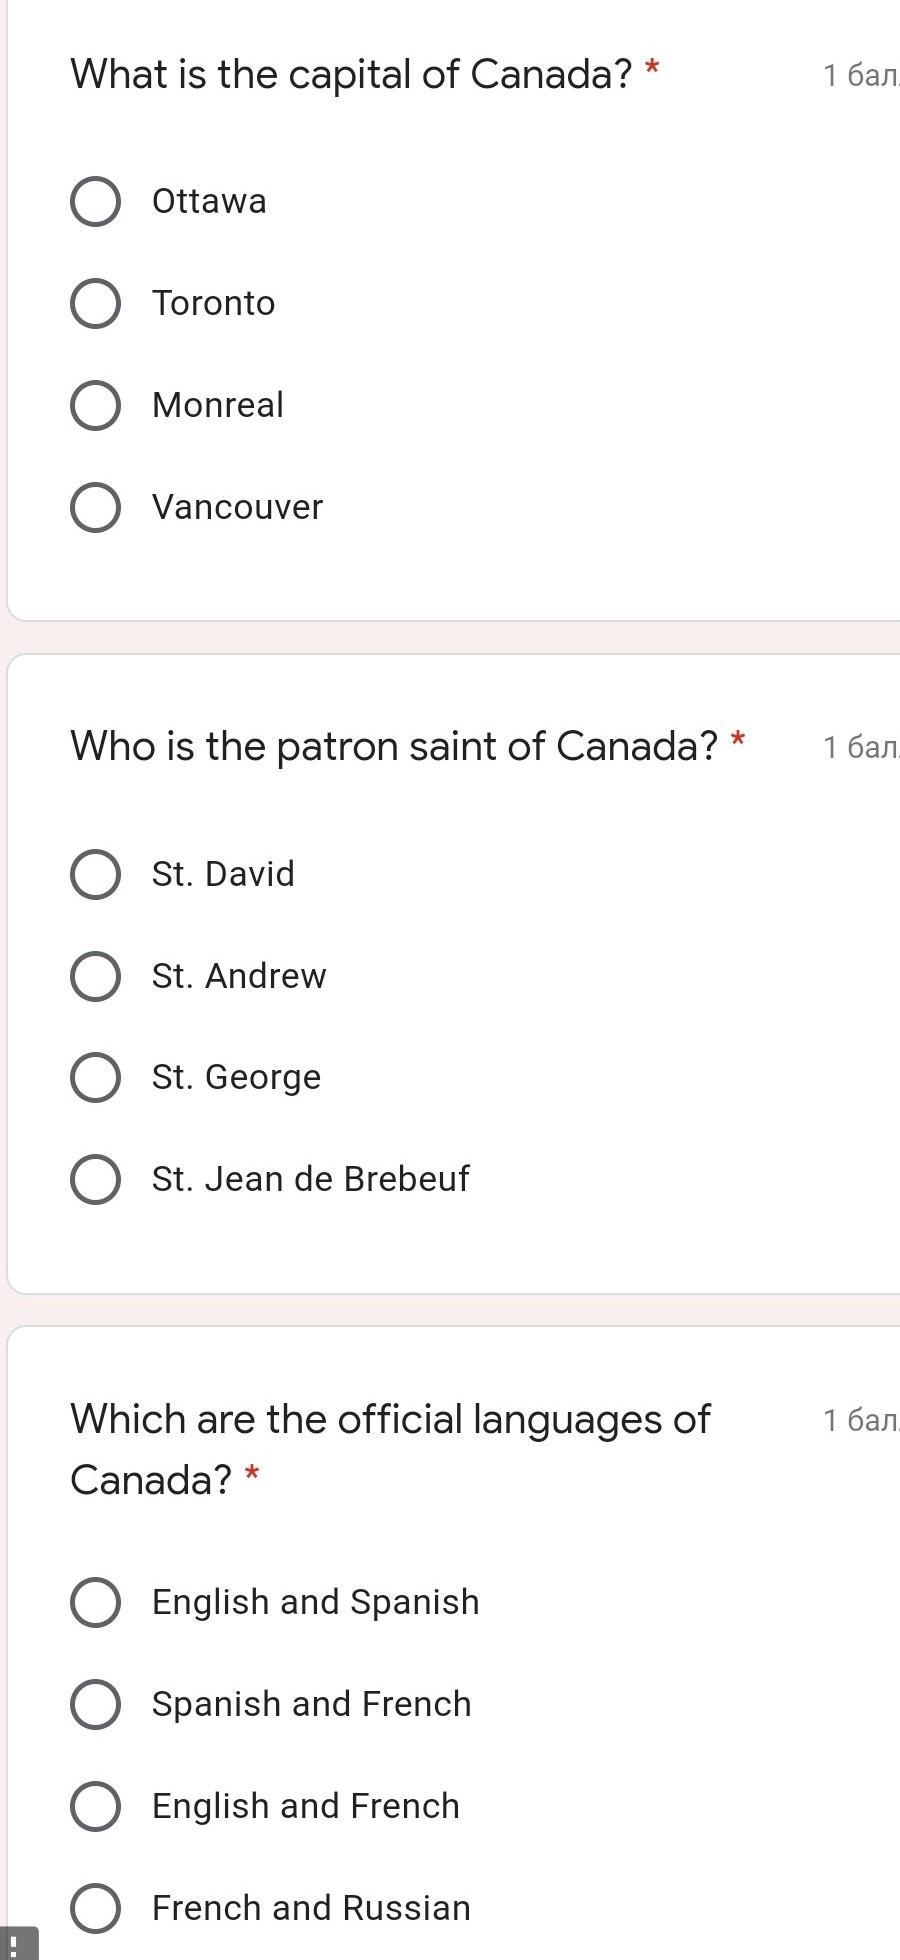Select the Vancouver option

click(x=96, y=507)
